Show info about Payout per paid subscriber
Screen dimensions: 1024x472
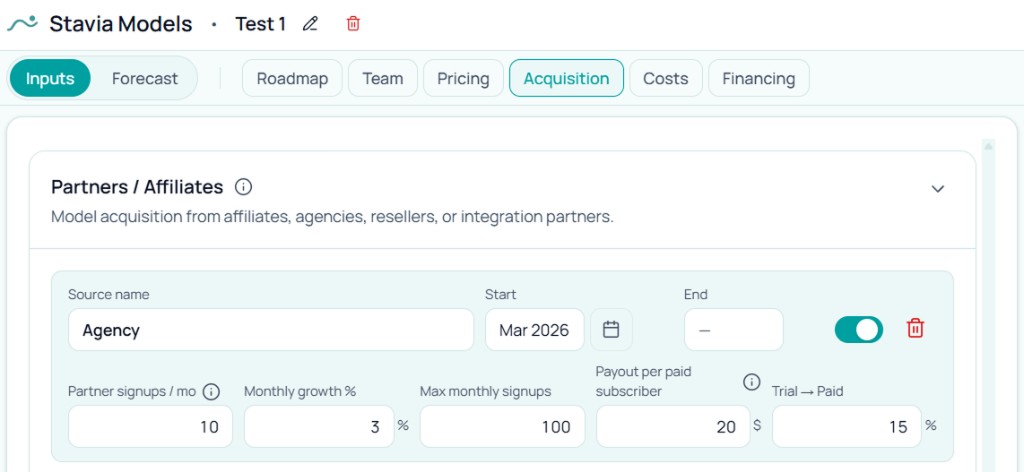pos(752,382)
